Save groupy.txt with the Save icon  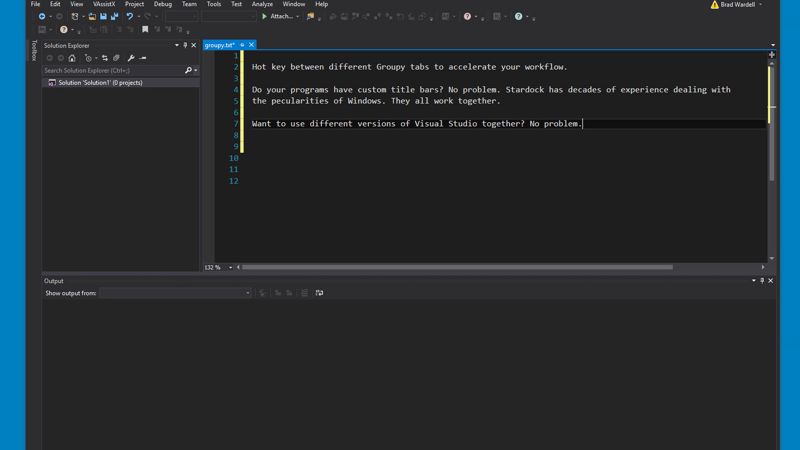[103, 16]
